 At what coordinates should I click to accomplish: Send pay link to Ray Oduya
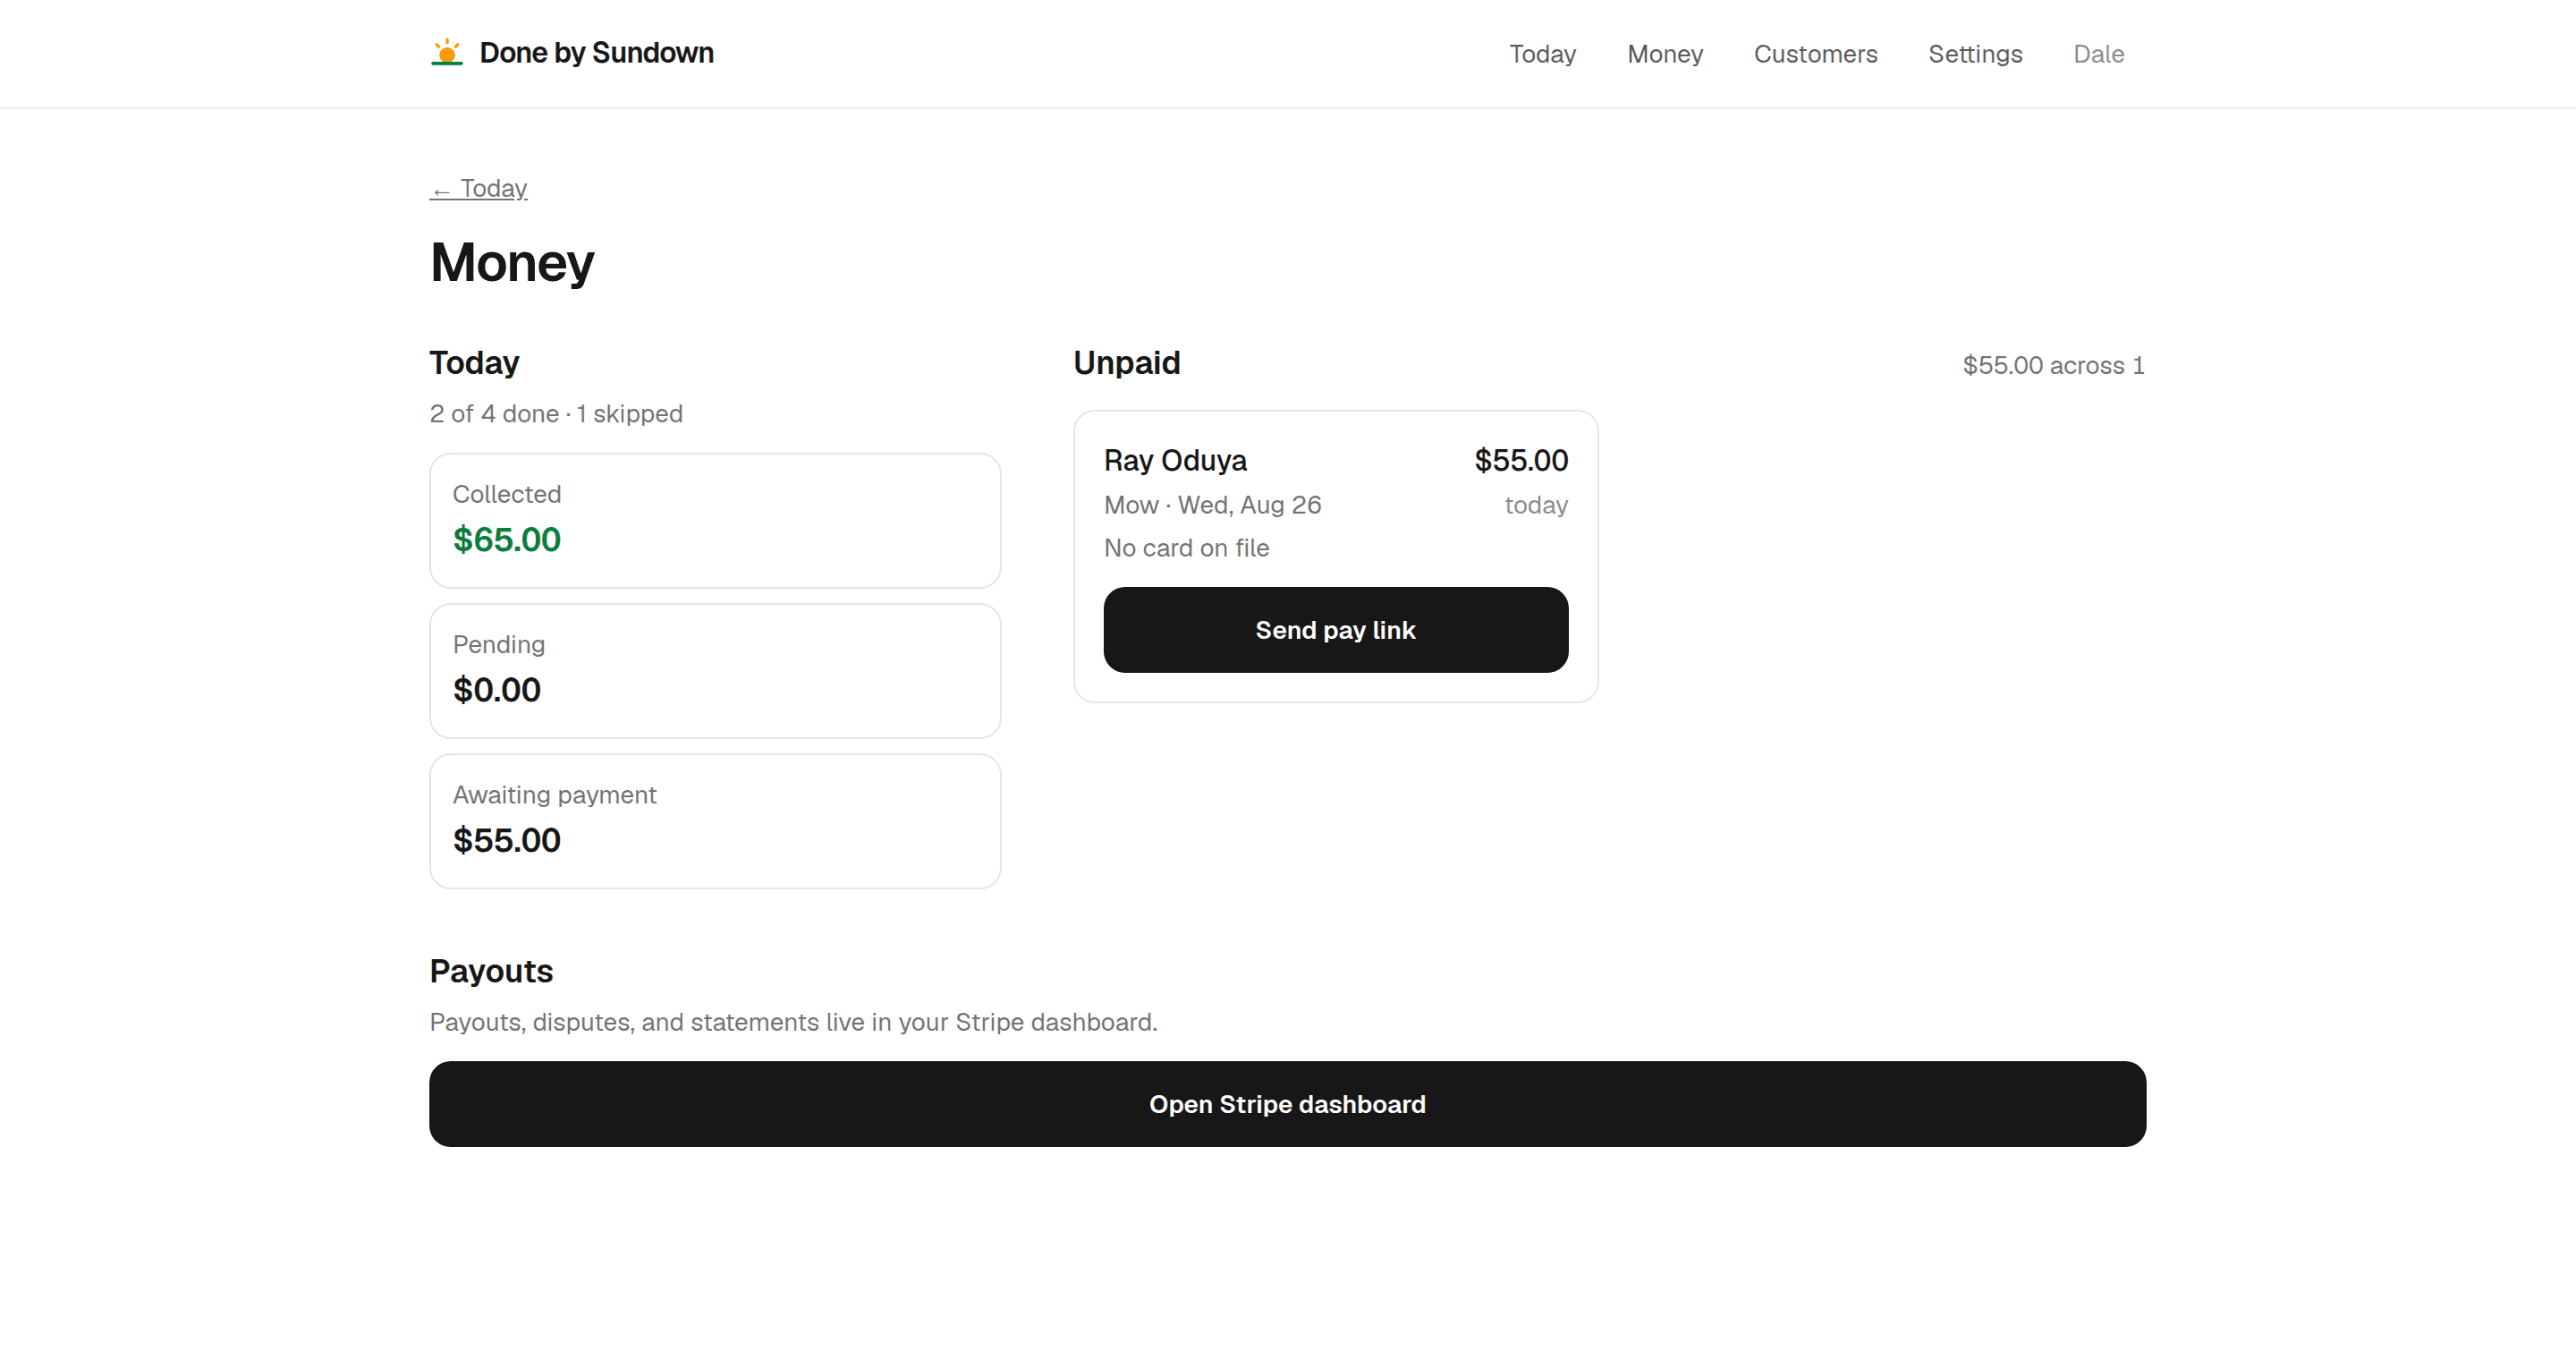pos(1335,630)
